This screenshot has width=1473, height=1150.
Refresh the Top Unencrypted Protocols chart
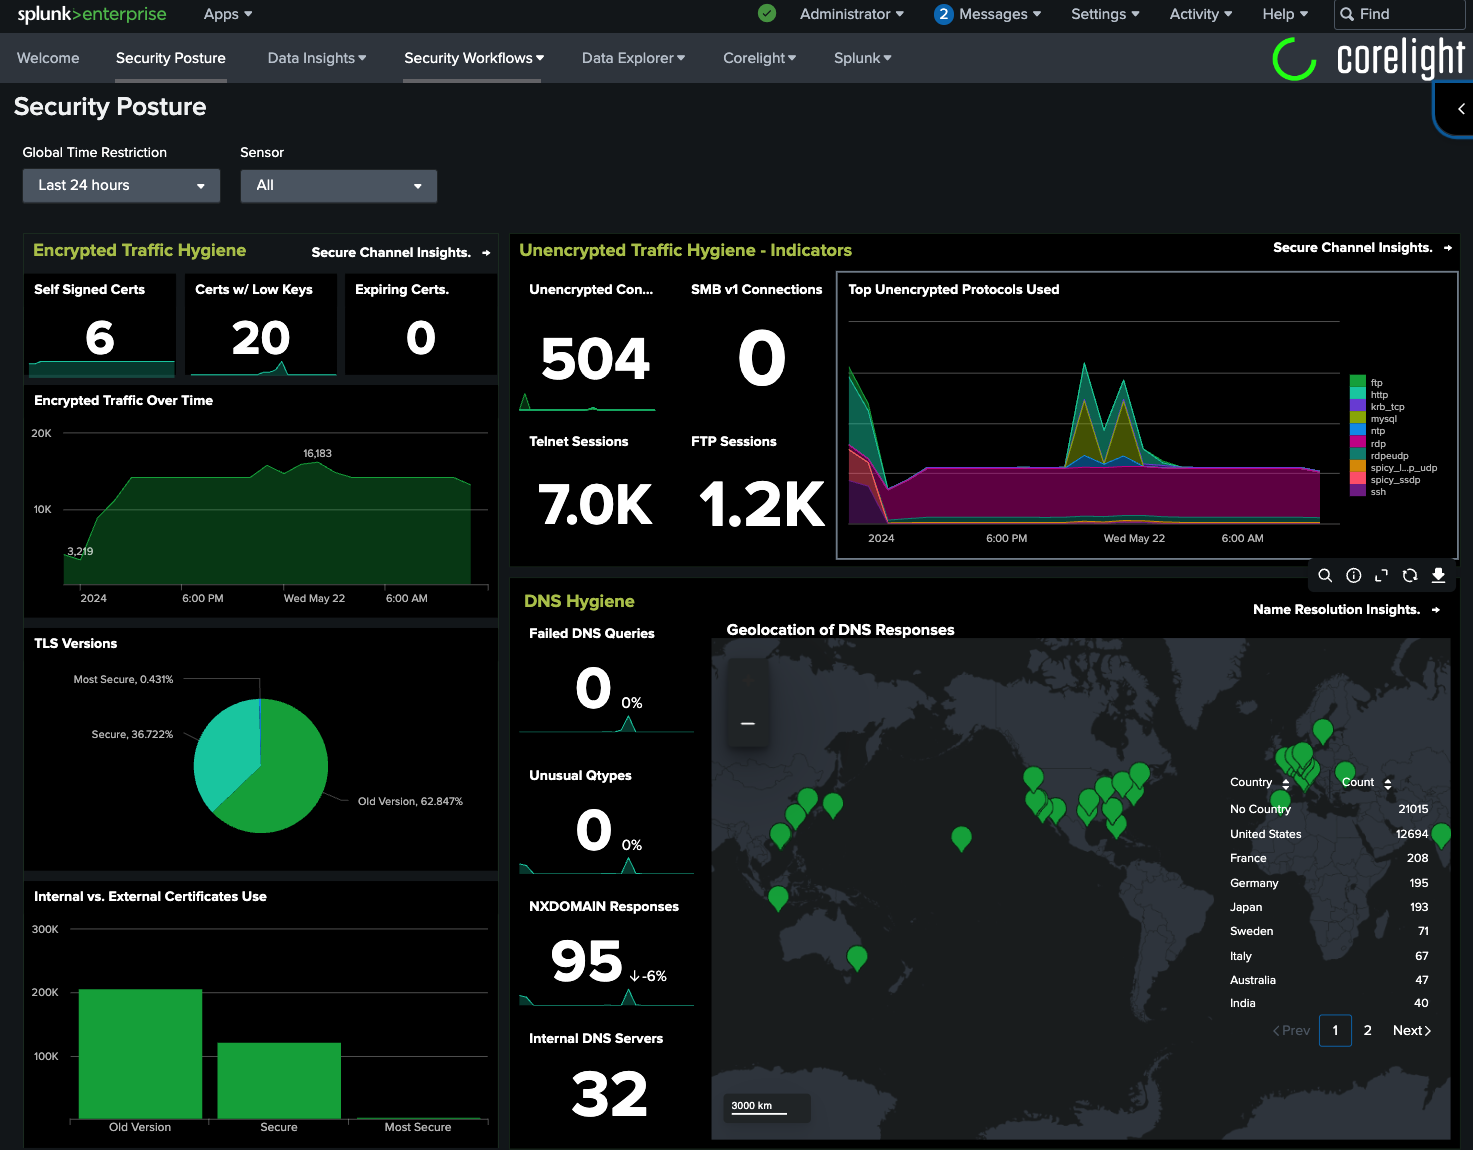1410,575
